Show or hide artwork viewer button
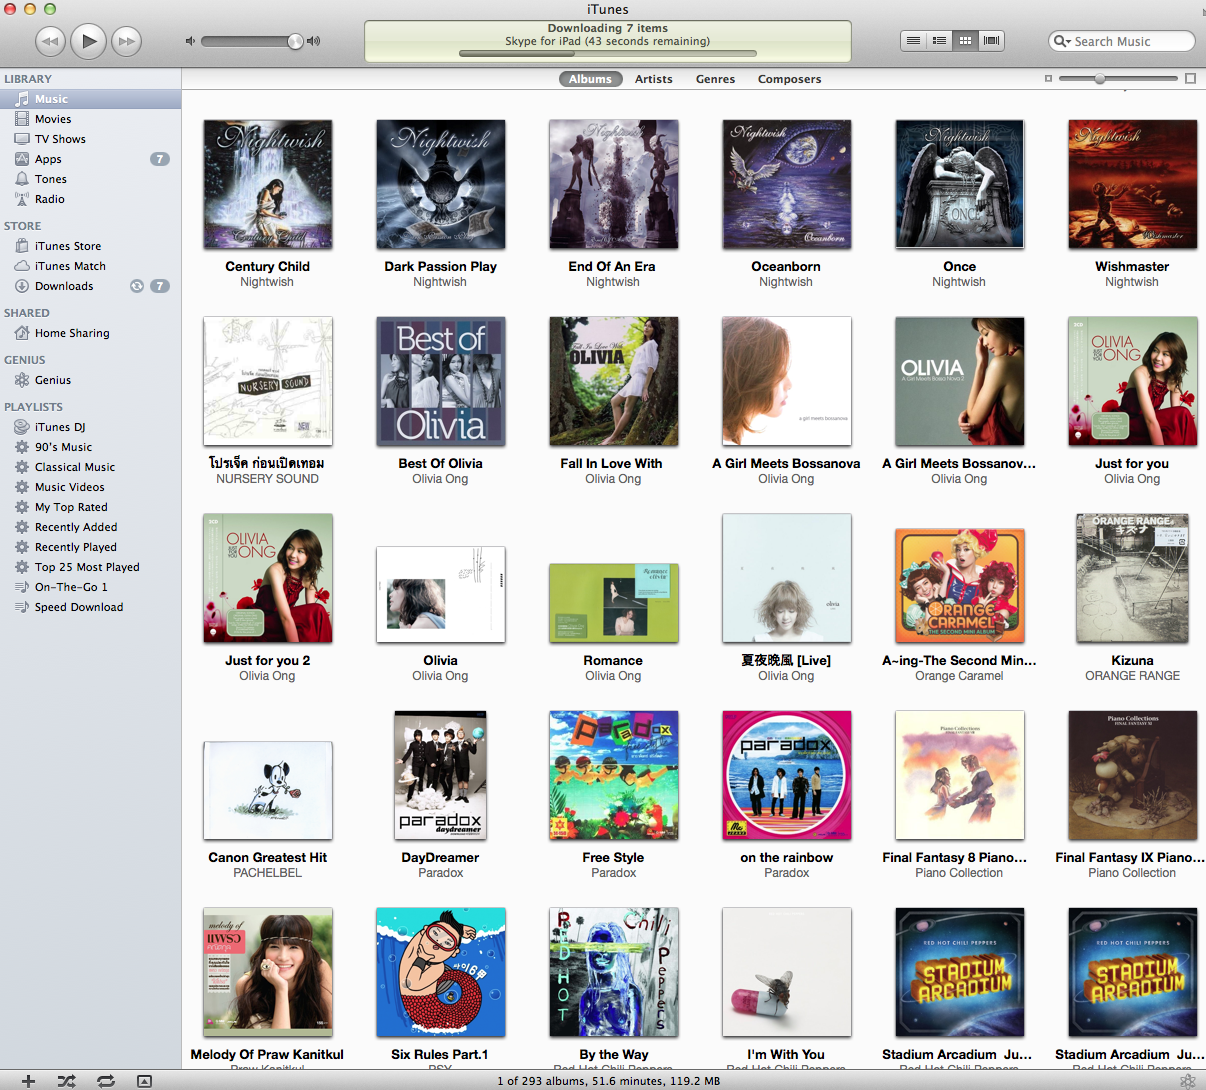1206x1090 pixels. (x=144, y=1081)
